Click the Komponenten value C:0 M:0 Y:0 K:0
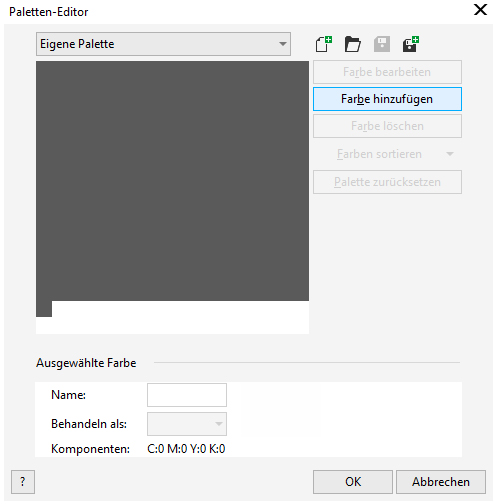 [186, 449]
